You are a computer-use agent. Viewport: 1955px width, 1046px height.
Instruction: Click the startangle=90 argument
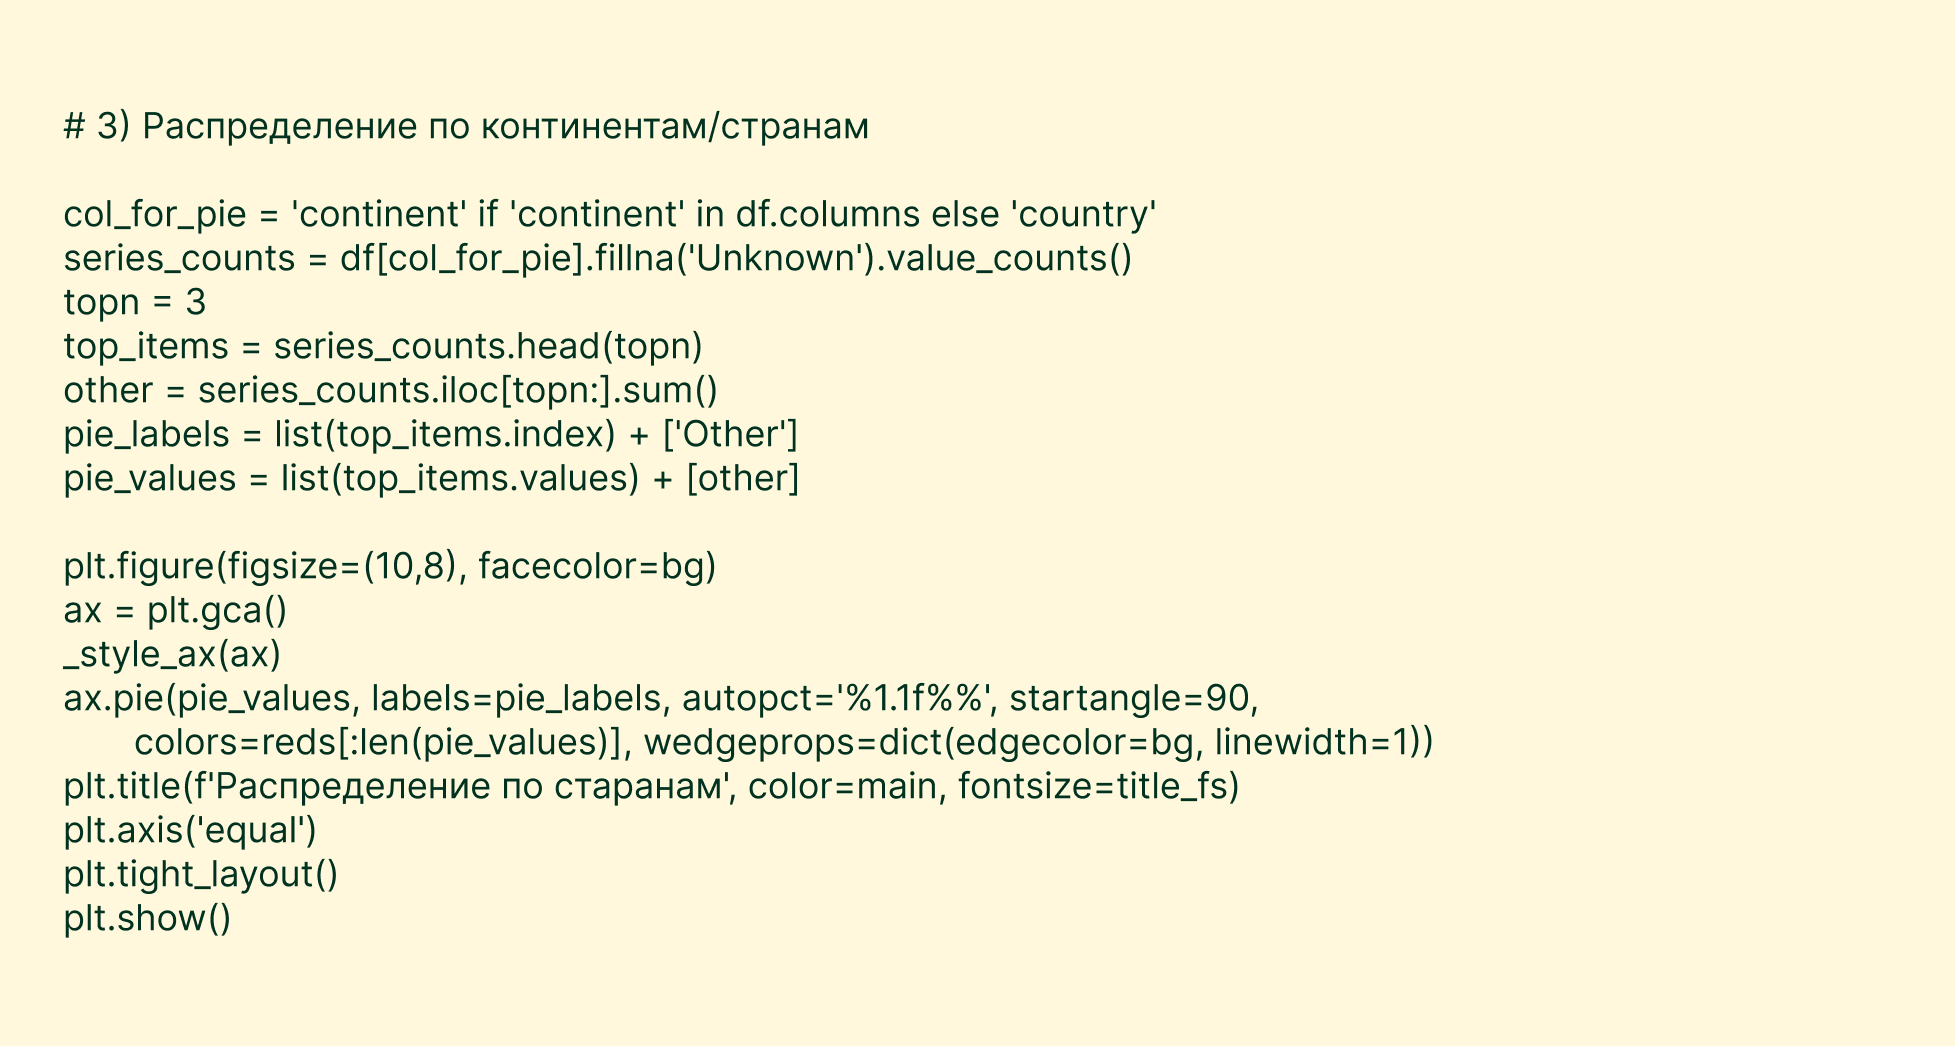(1129, 699)
